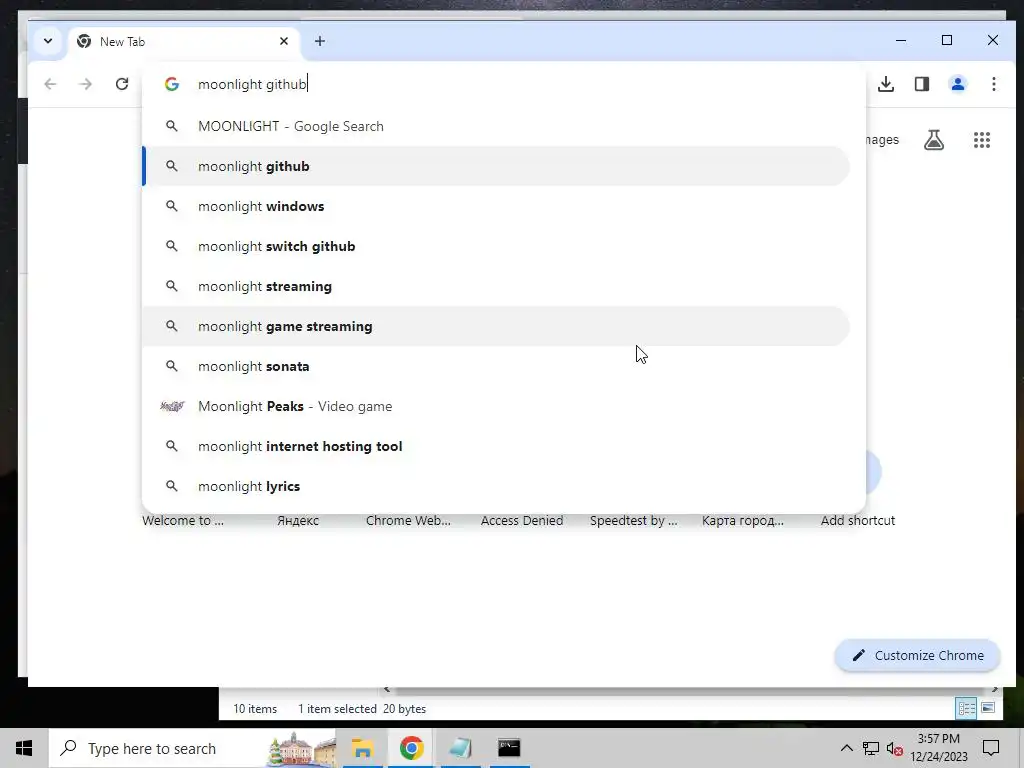Toggle the Chrome side panel icon
Image resolution: width=1024 pixels, height=768 pixels.
pyautogui.click(x=921, y=84)
